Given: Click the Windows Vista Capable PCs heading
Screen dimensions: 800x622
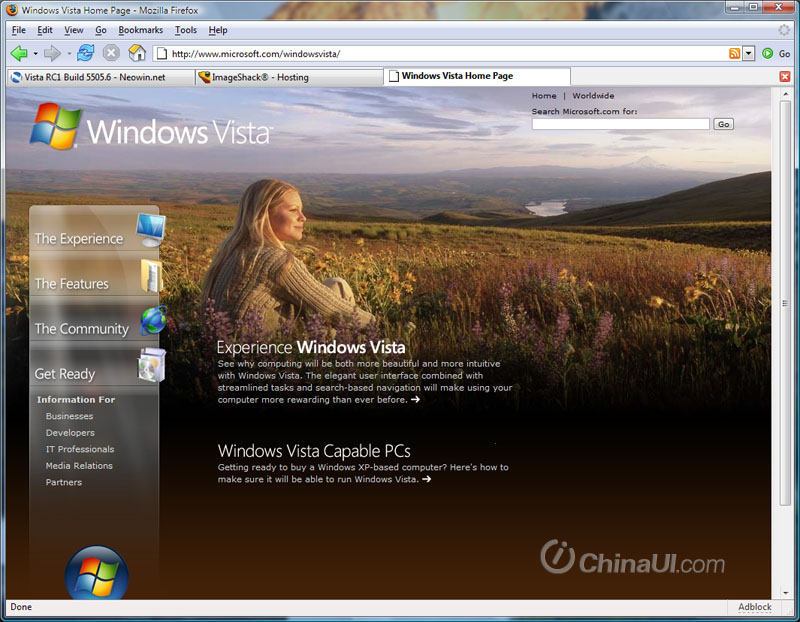Looking at the screenshot, I should 314,451.
